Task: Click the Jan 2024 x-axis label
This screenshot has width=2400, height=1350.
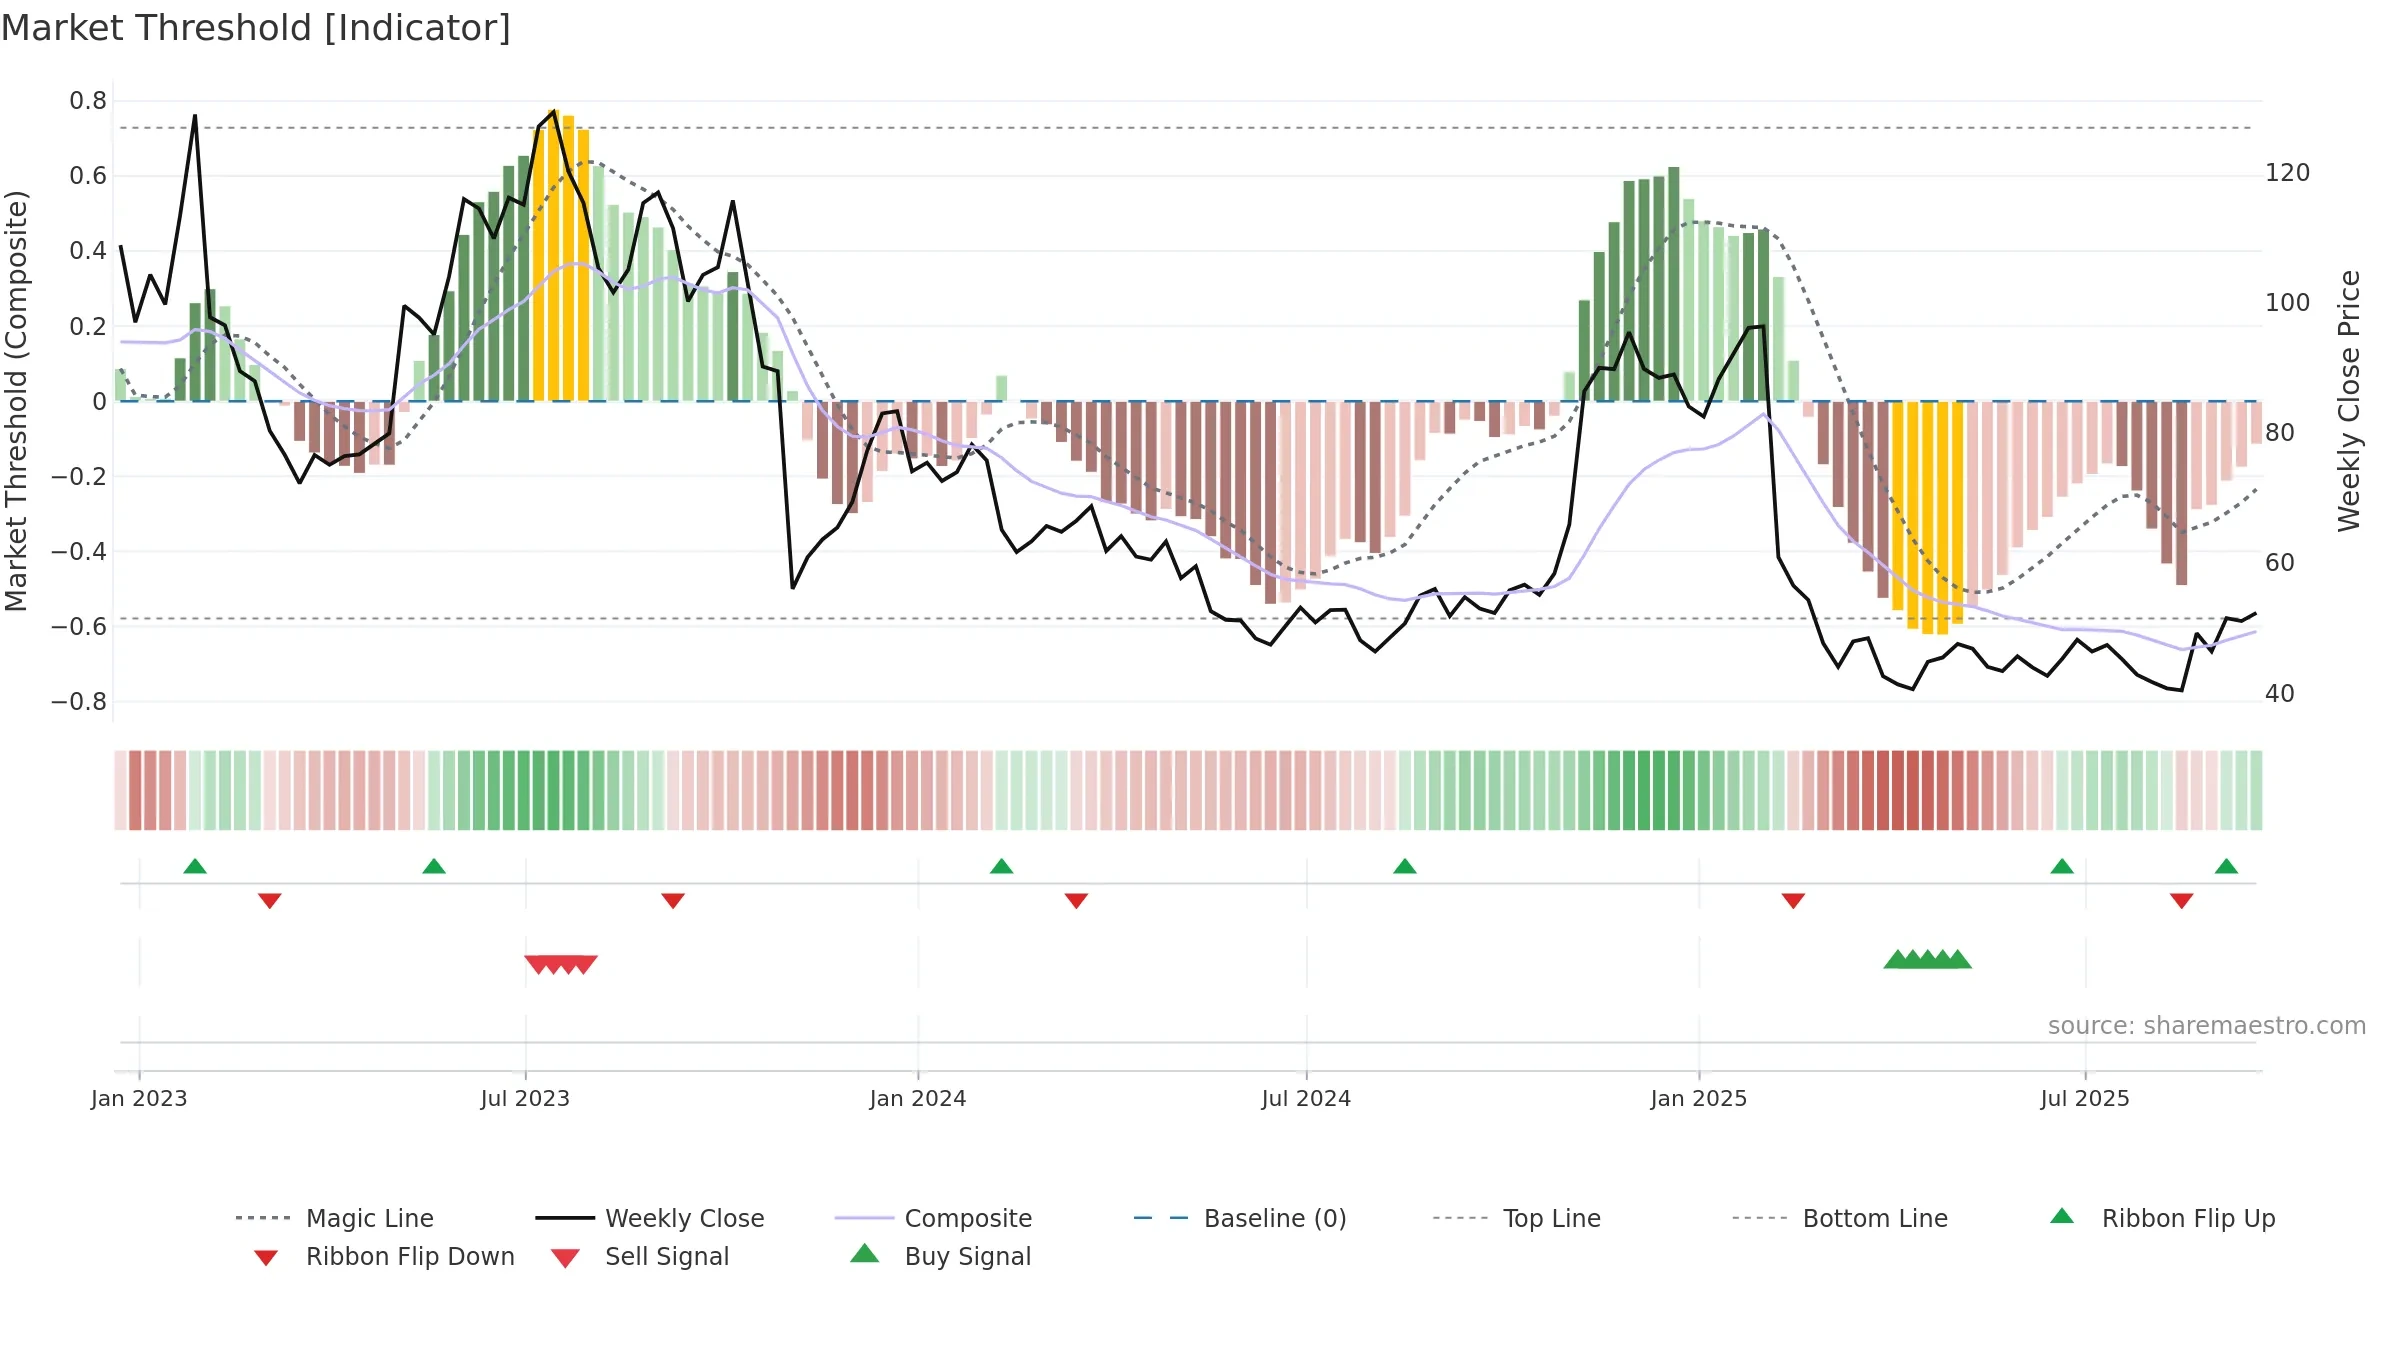Action: (918, 1098)
